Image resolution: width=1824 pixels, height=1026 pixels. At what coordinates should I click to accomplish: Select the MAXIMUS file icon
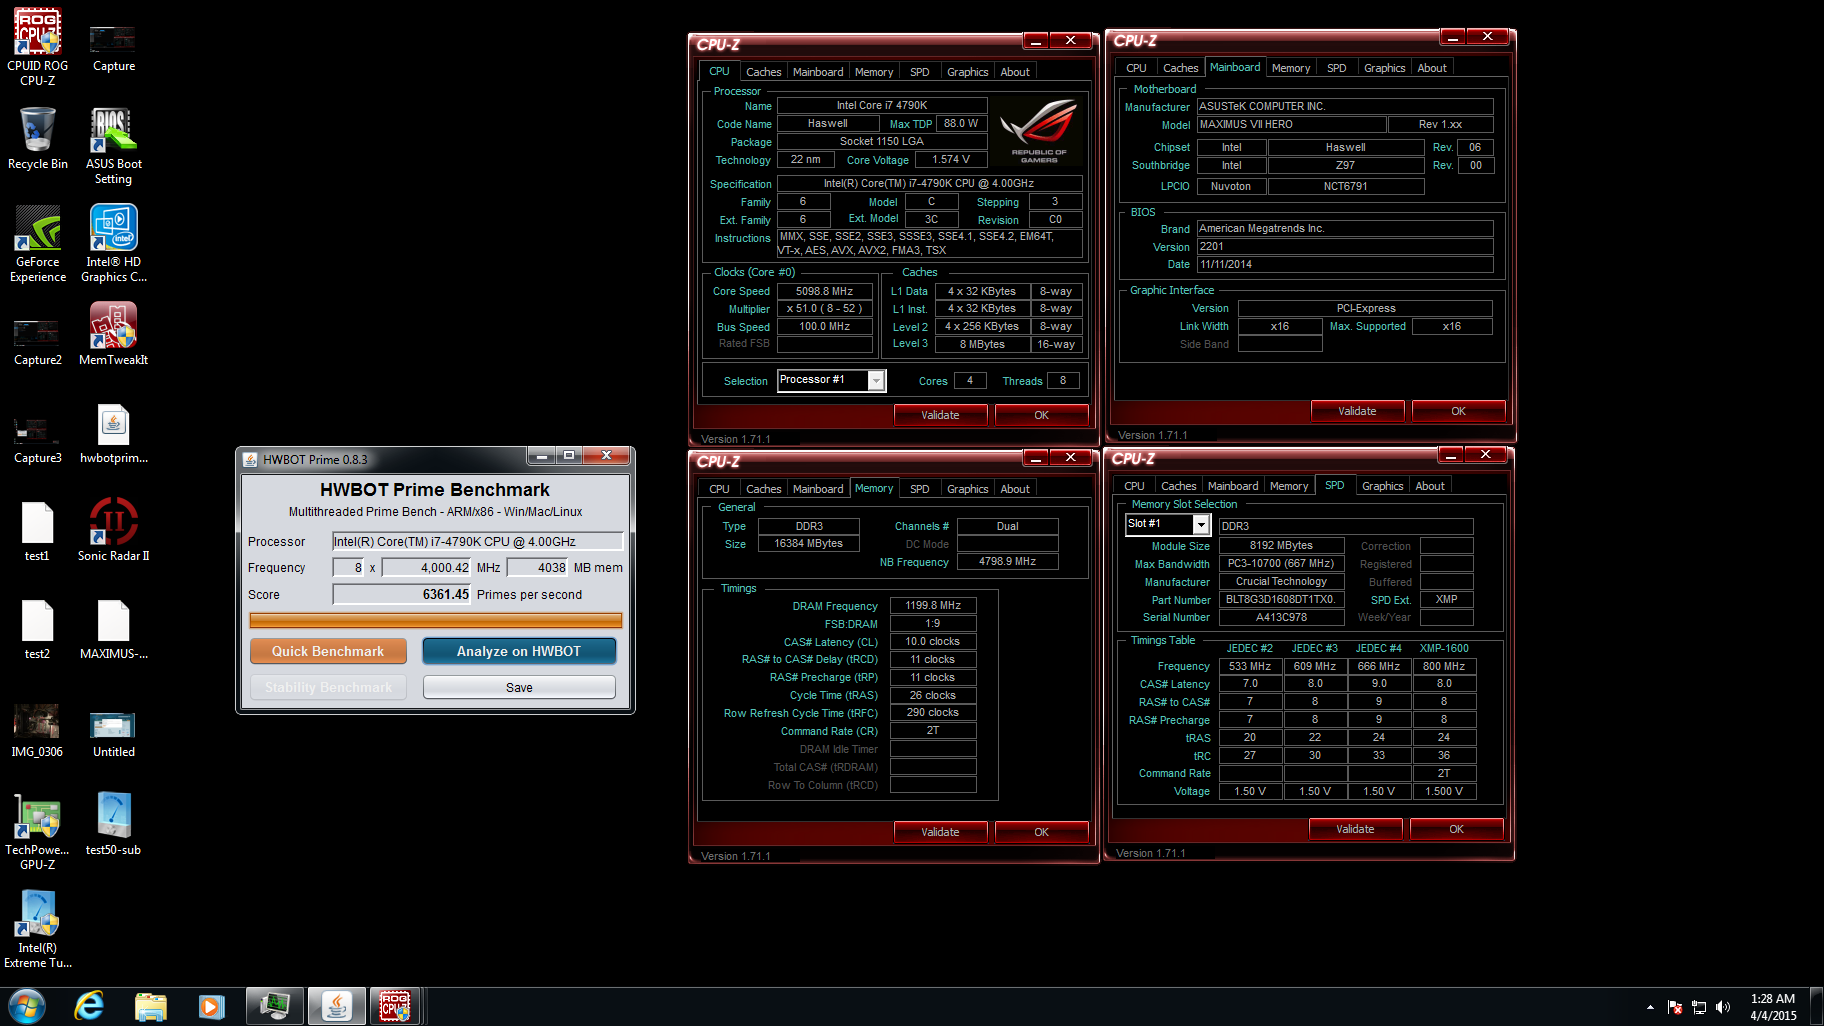pos(114,629)
